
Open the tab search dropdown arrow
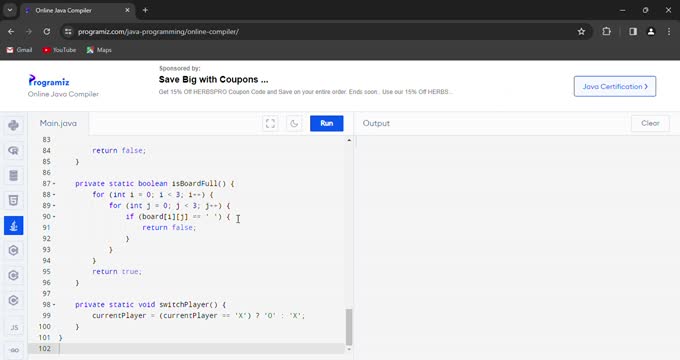click(10, 10)
